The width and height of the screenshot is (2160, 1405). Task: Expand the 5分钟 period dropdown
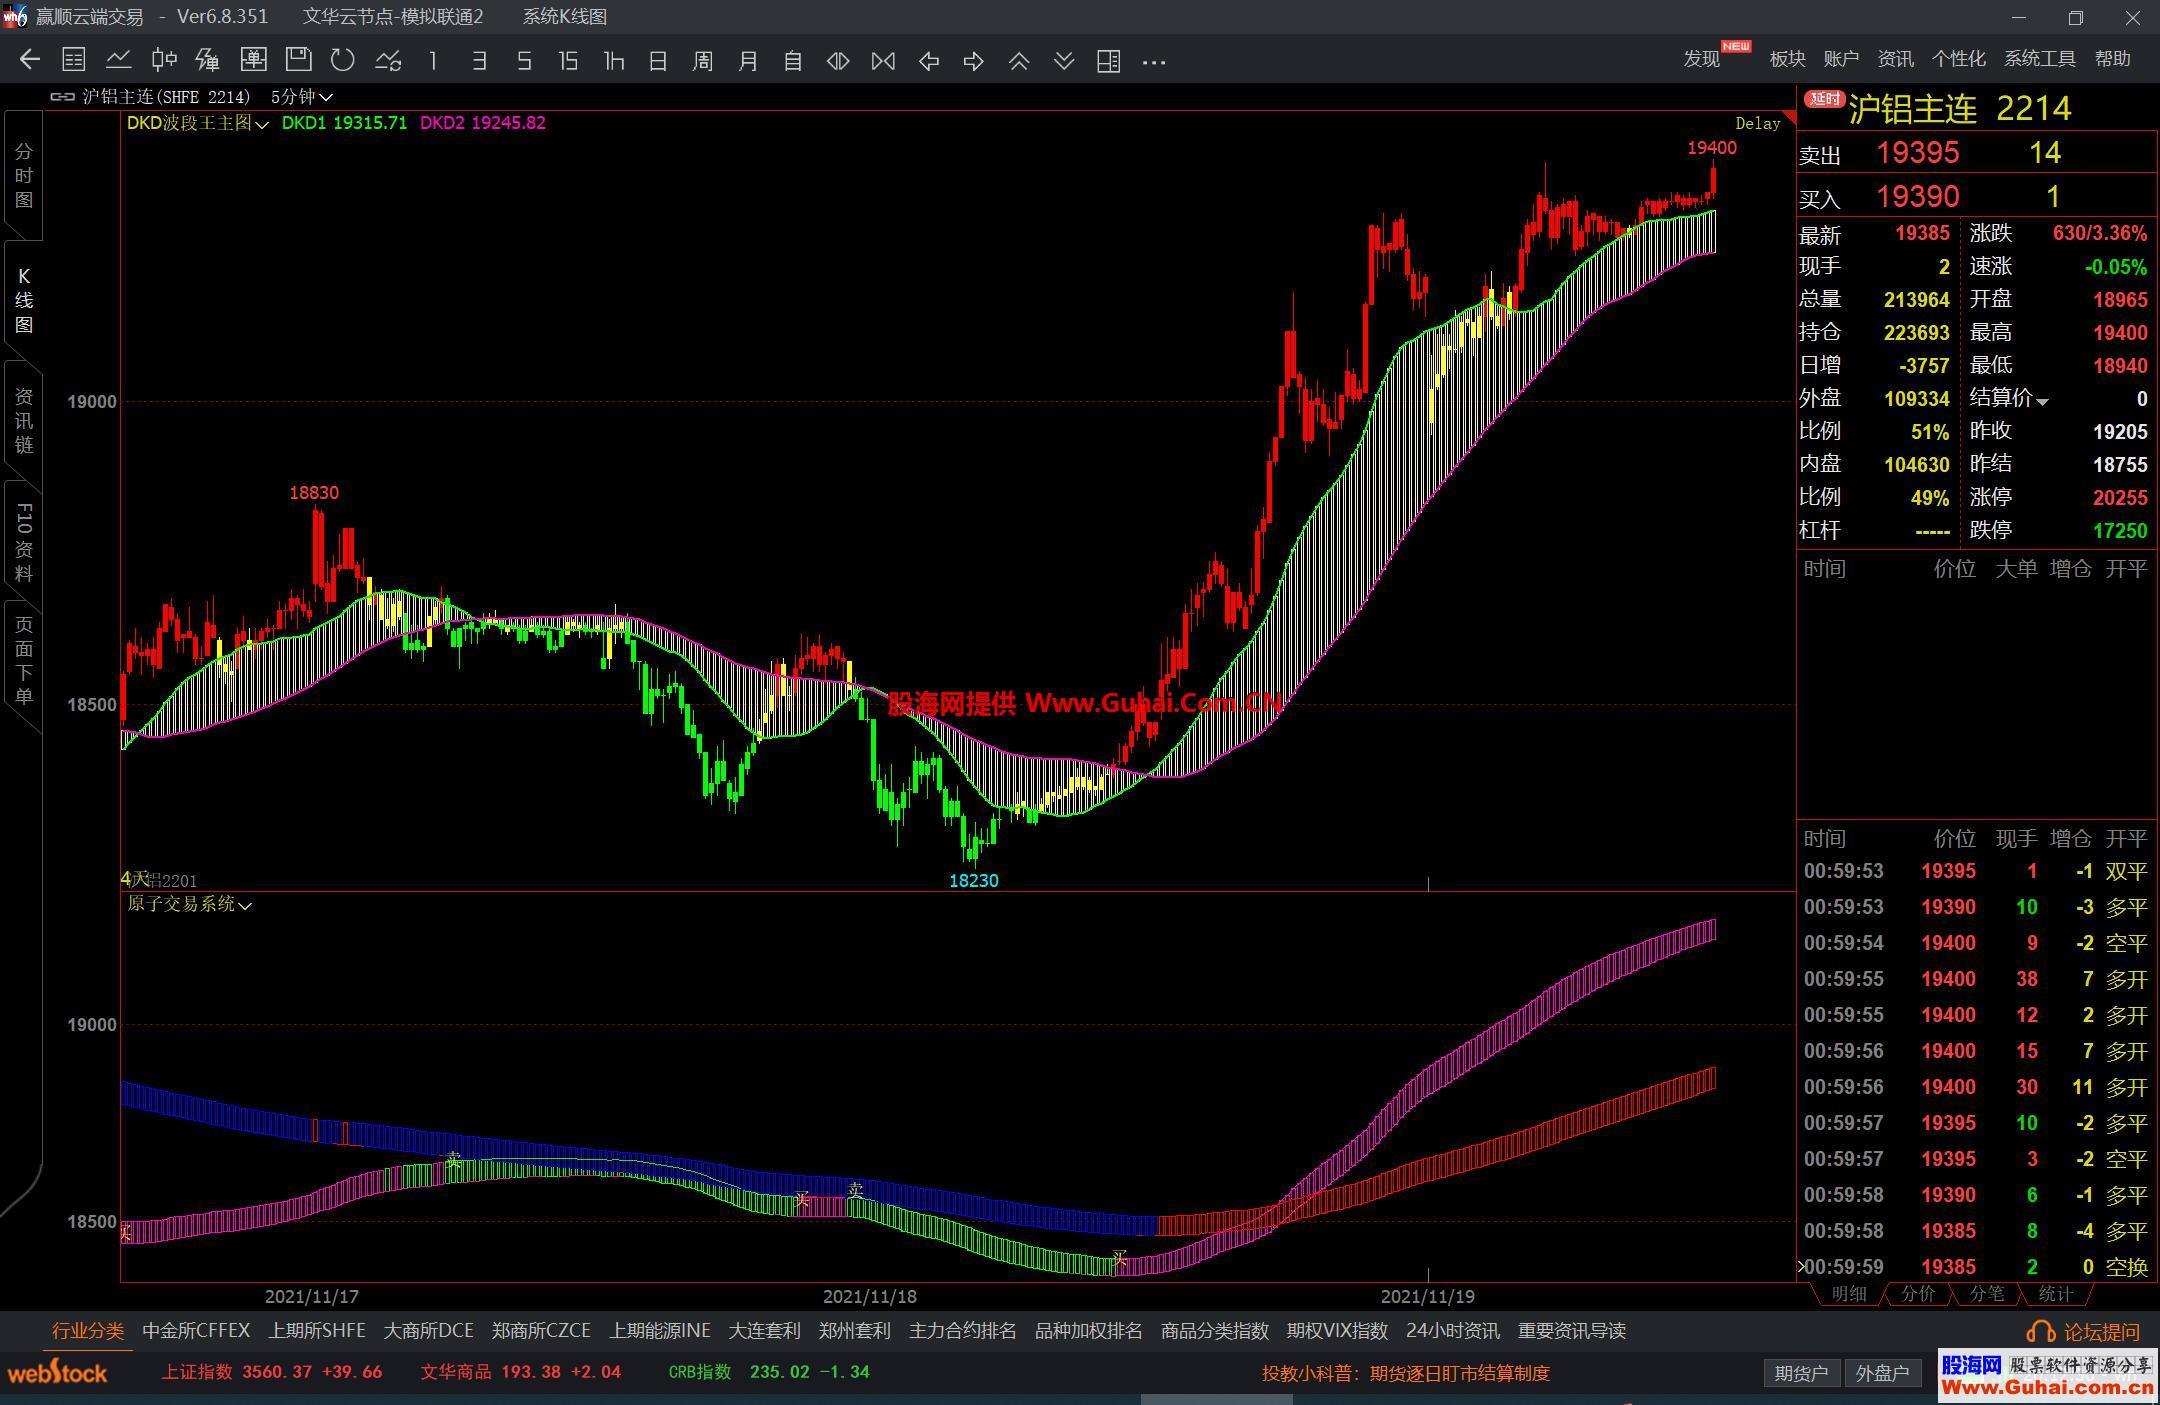pyautogui.click(x=325, y=97)
